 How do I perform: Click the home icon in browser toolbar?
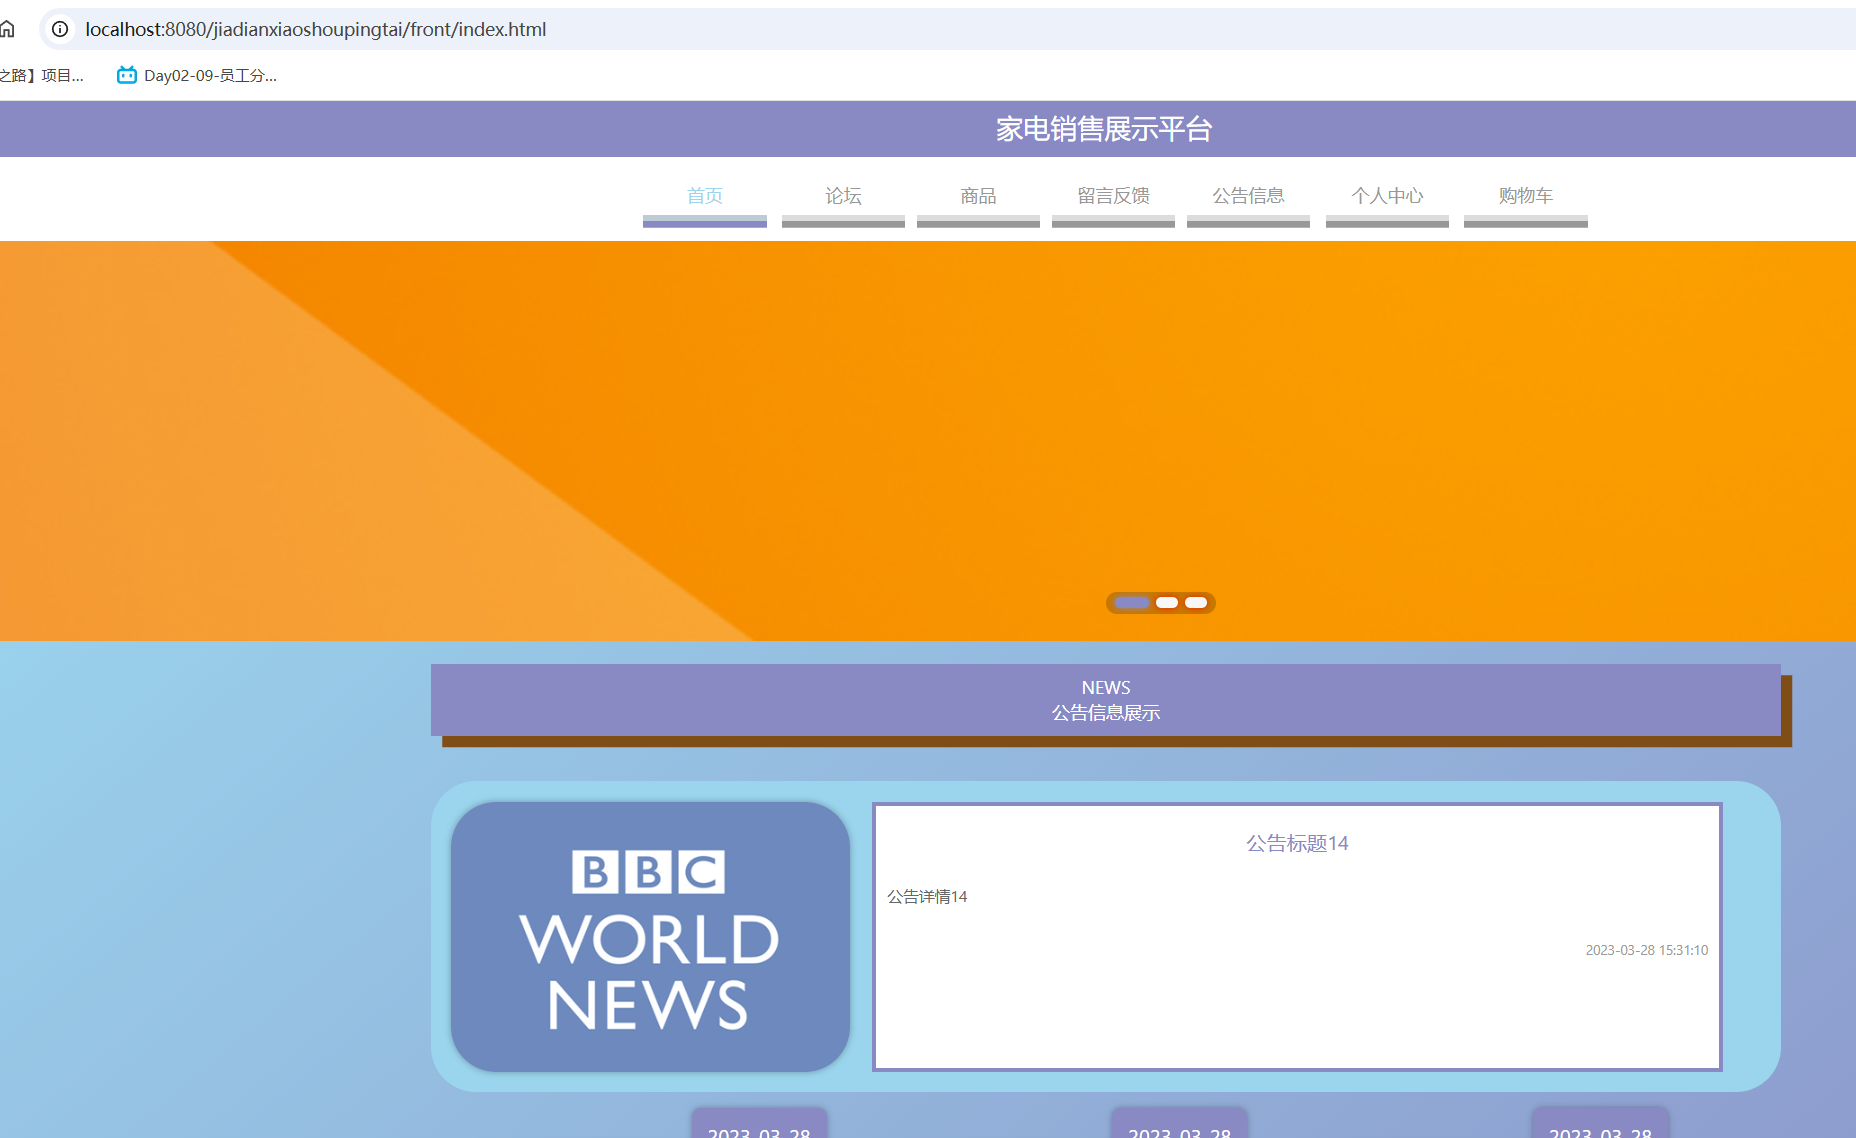[7, 29]
